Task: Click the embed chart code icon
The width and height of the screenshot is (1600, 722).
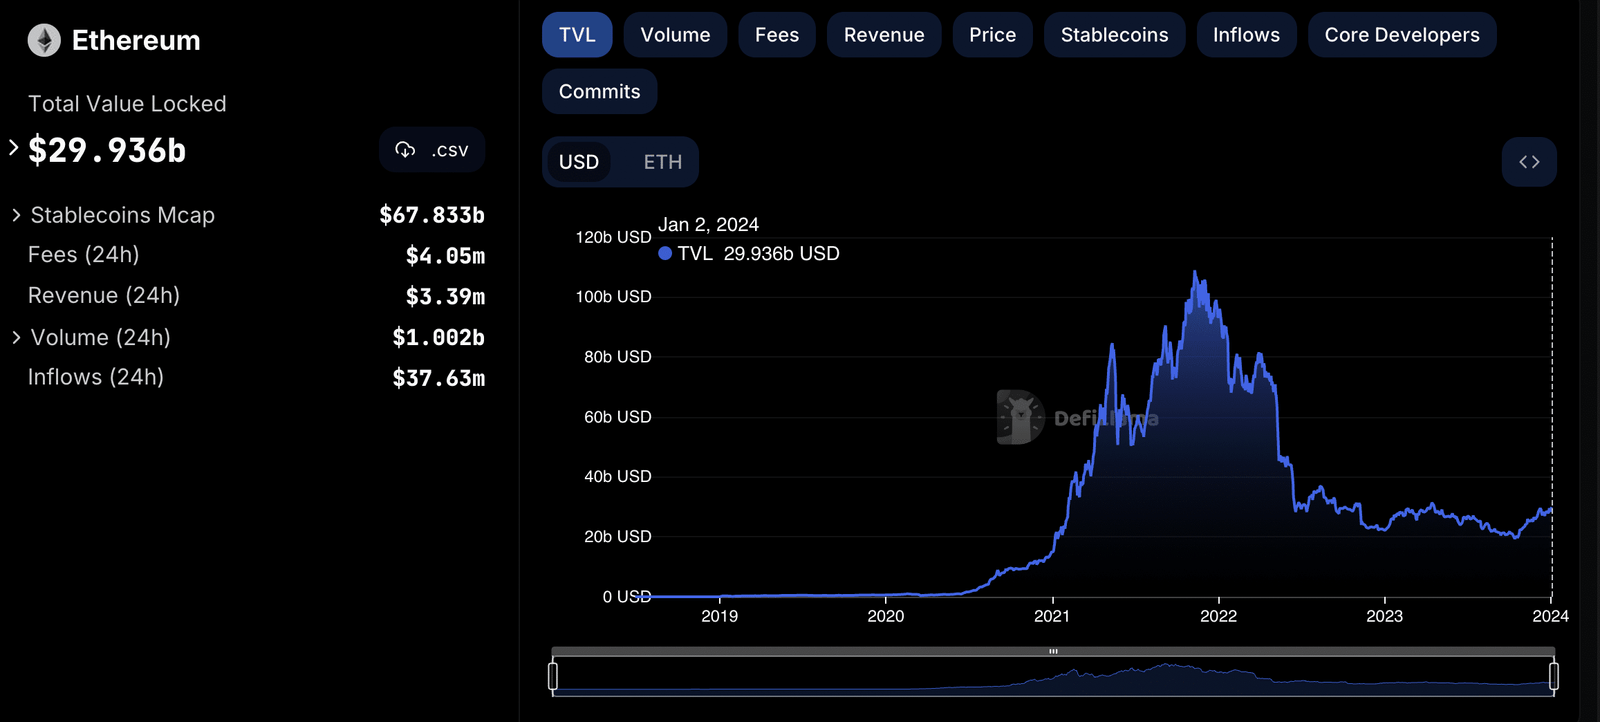Action: 1529,162
